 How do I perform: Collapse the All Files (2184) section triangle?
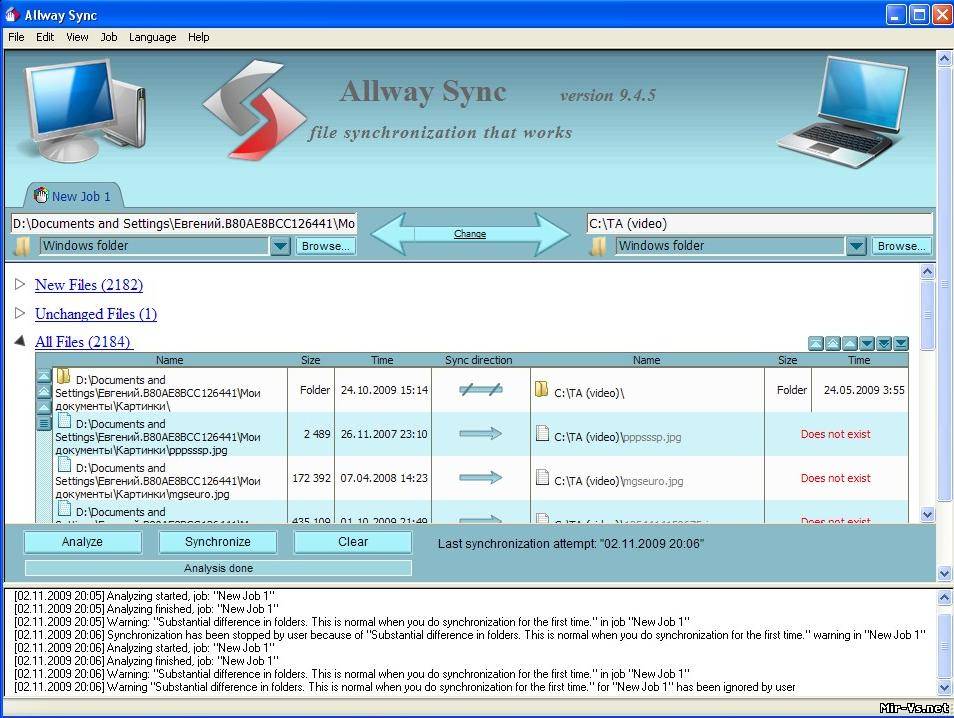(x=20, y=342)
